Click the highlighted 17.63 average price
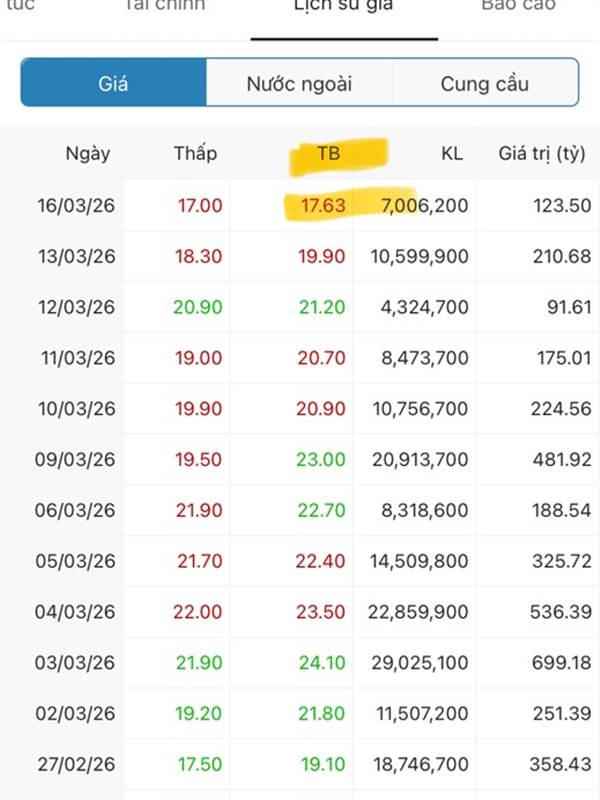 [320, 206]
